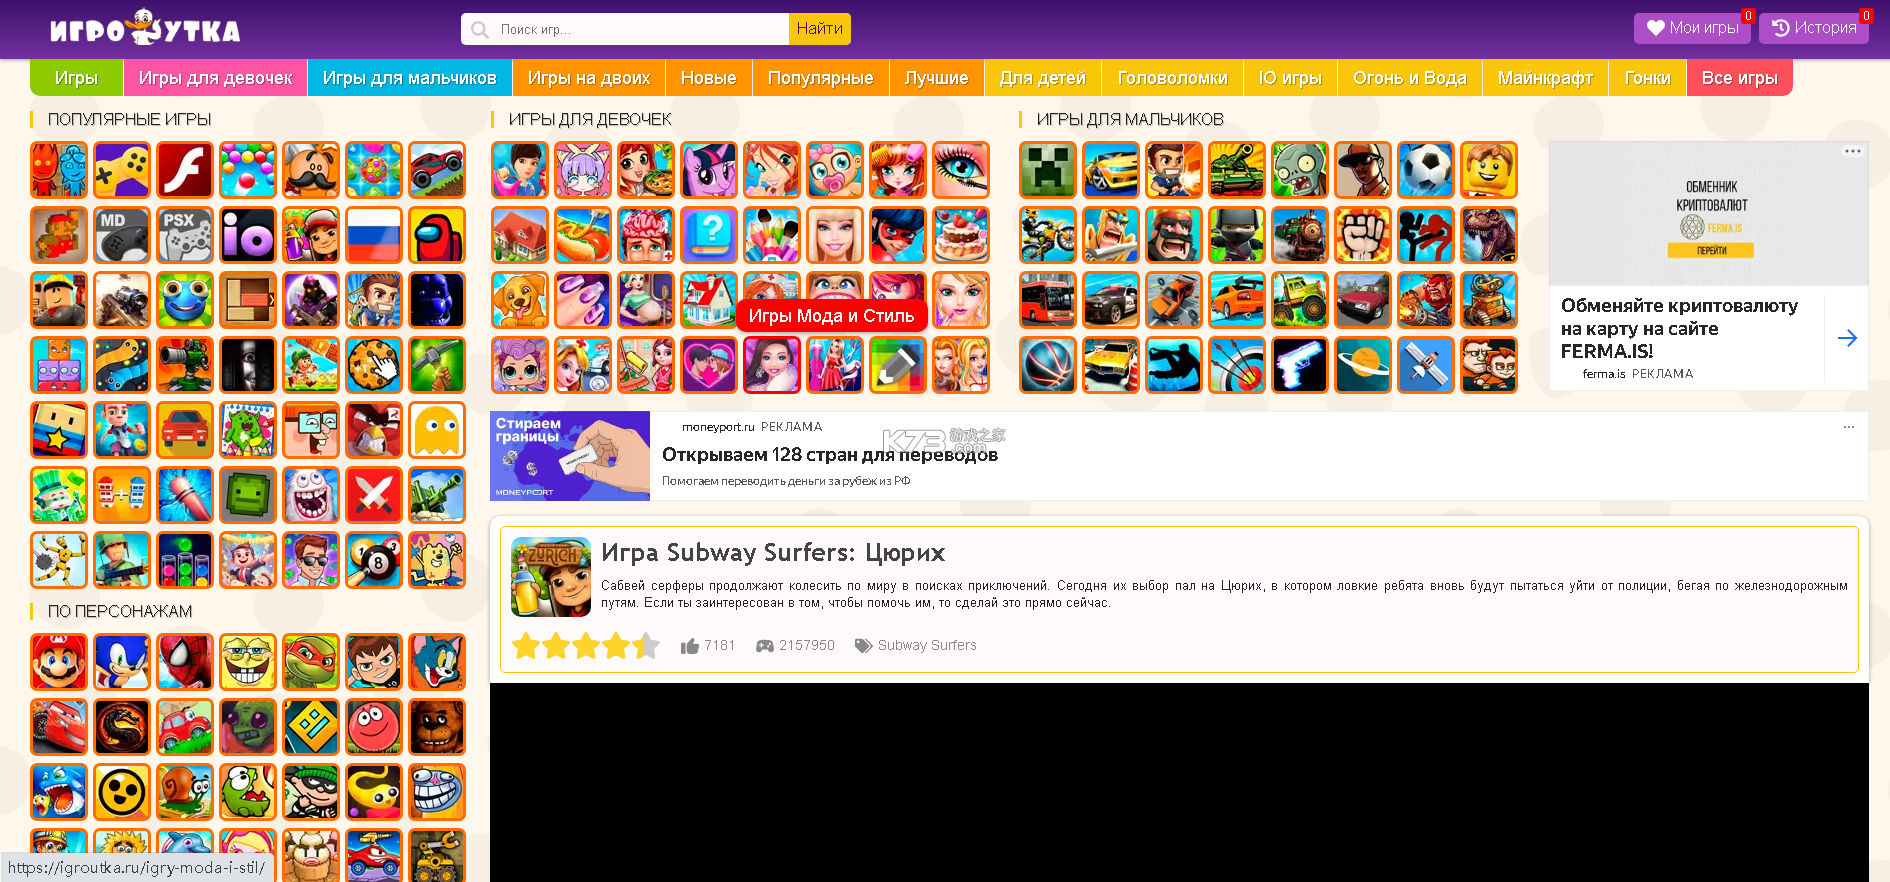
Task: Open the Minecraft Creeper game icon
Action: pyautogui.click(x=1047, y=170)
